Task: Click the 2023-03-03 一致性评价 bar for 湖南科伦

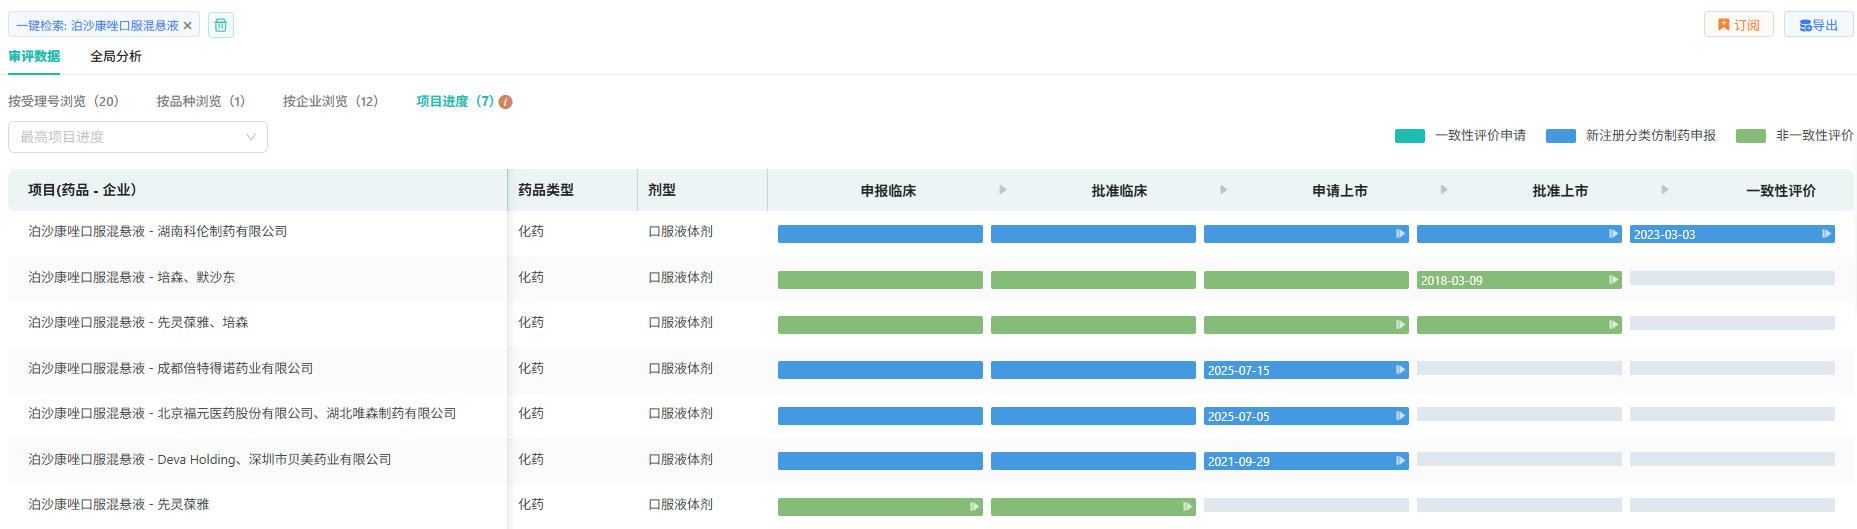Action: [x=1731, y=234]
